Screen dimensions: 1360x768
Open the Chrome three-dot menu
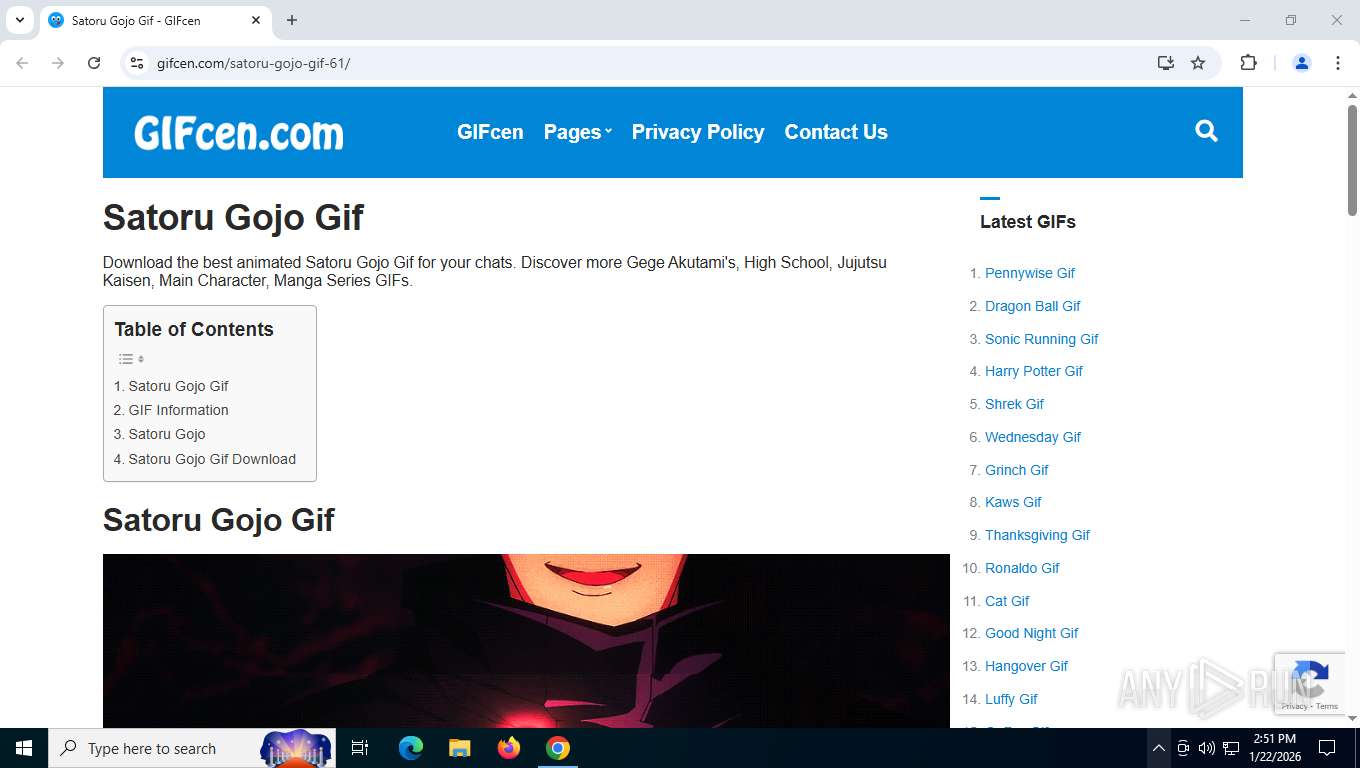click(x=1338, y=63)
